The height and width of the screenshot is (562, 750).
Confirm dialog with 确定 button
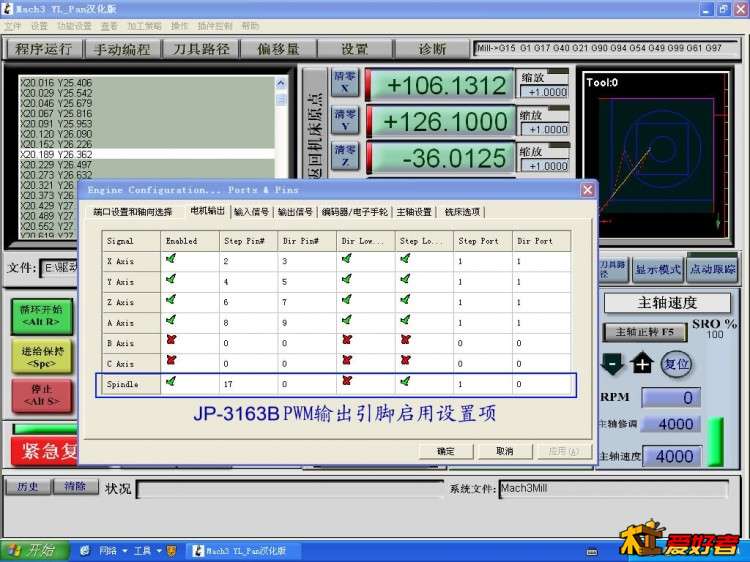(x=446, y=451)
